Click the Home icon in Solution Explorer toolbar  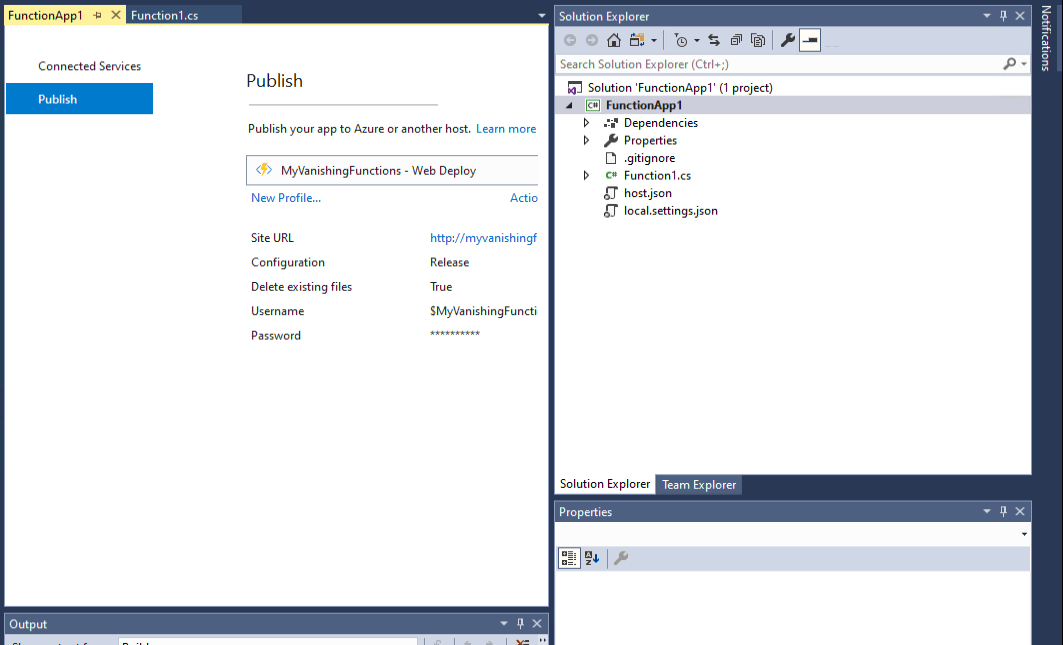coord(614,41)
